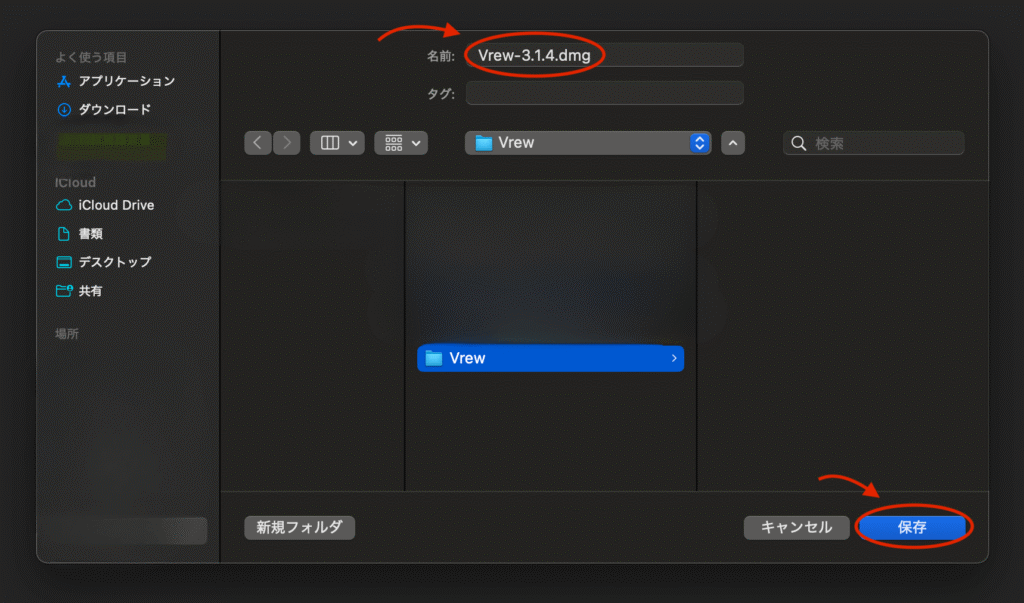1024x603 pixels.
Task: Collapse the dialog with the chevron-up button
Action: pos(733,142)
